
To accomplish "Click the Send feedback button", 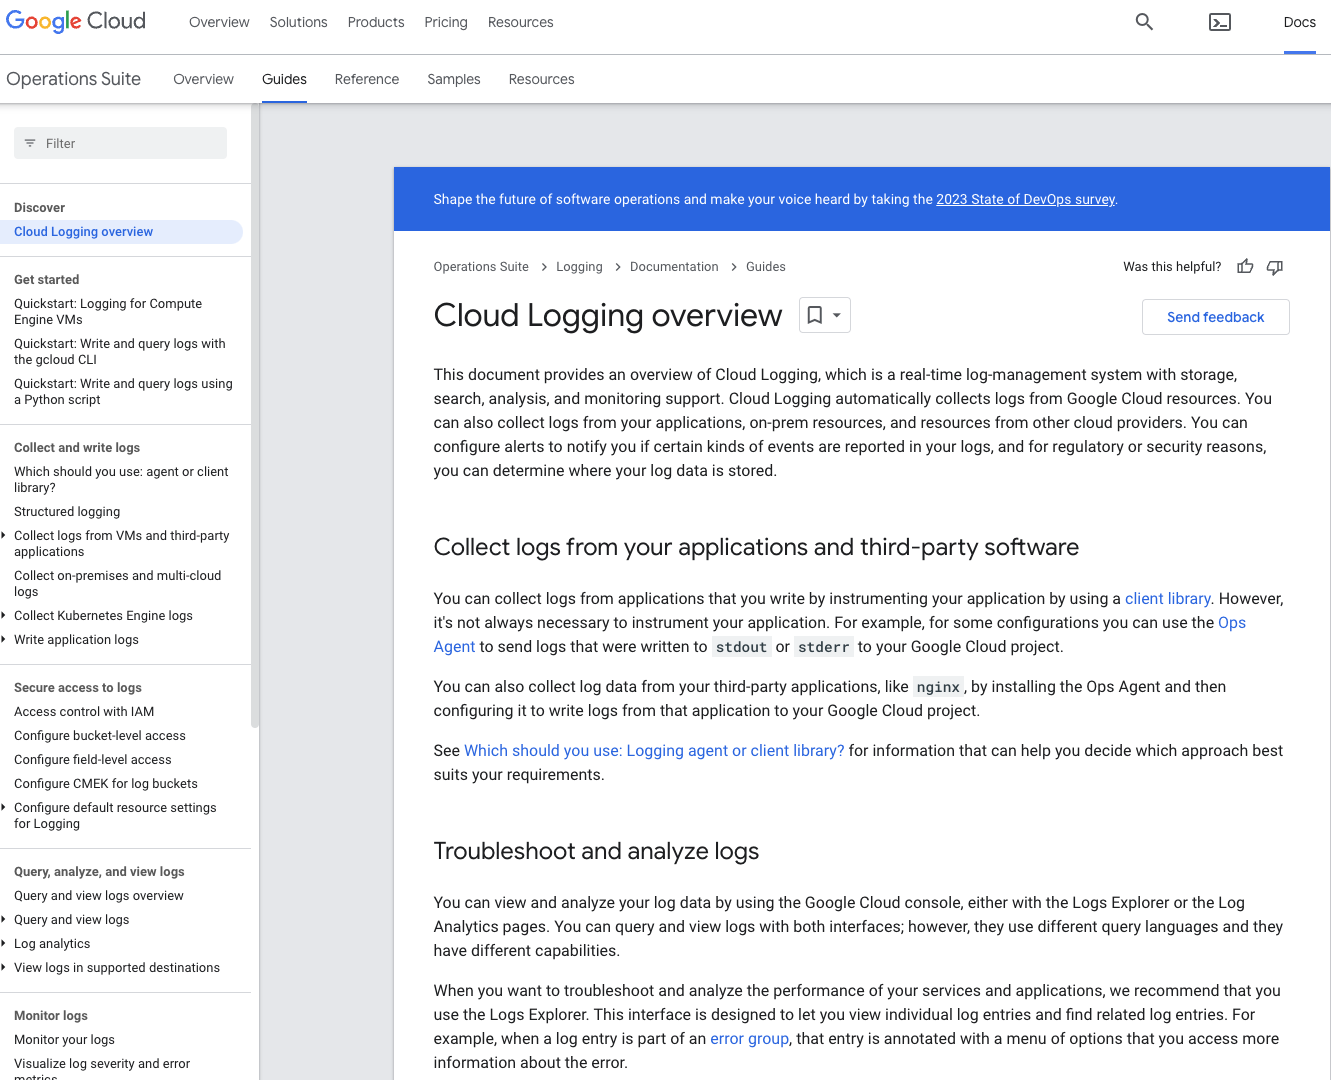I will [1215, 317].
